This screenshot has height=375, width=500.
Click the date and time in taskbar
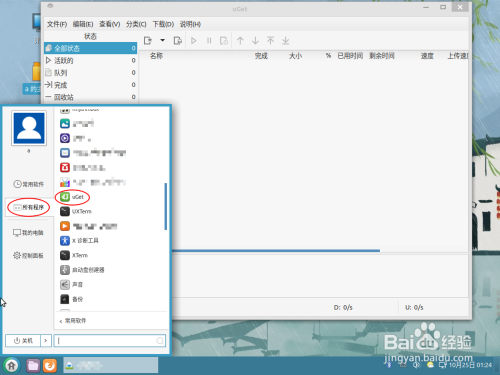pos(470,365)
